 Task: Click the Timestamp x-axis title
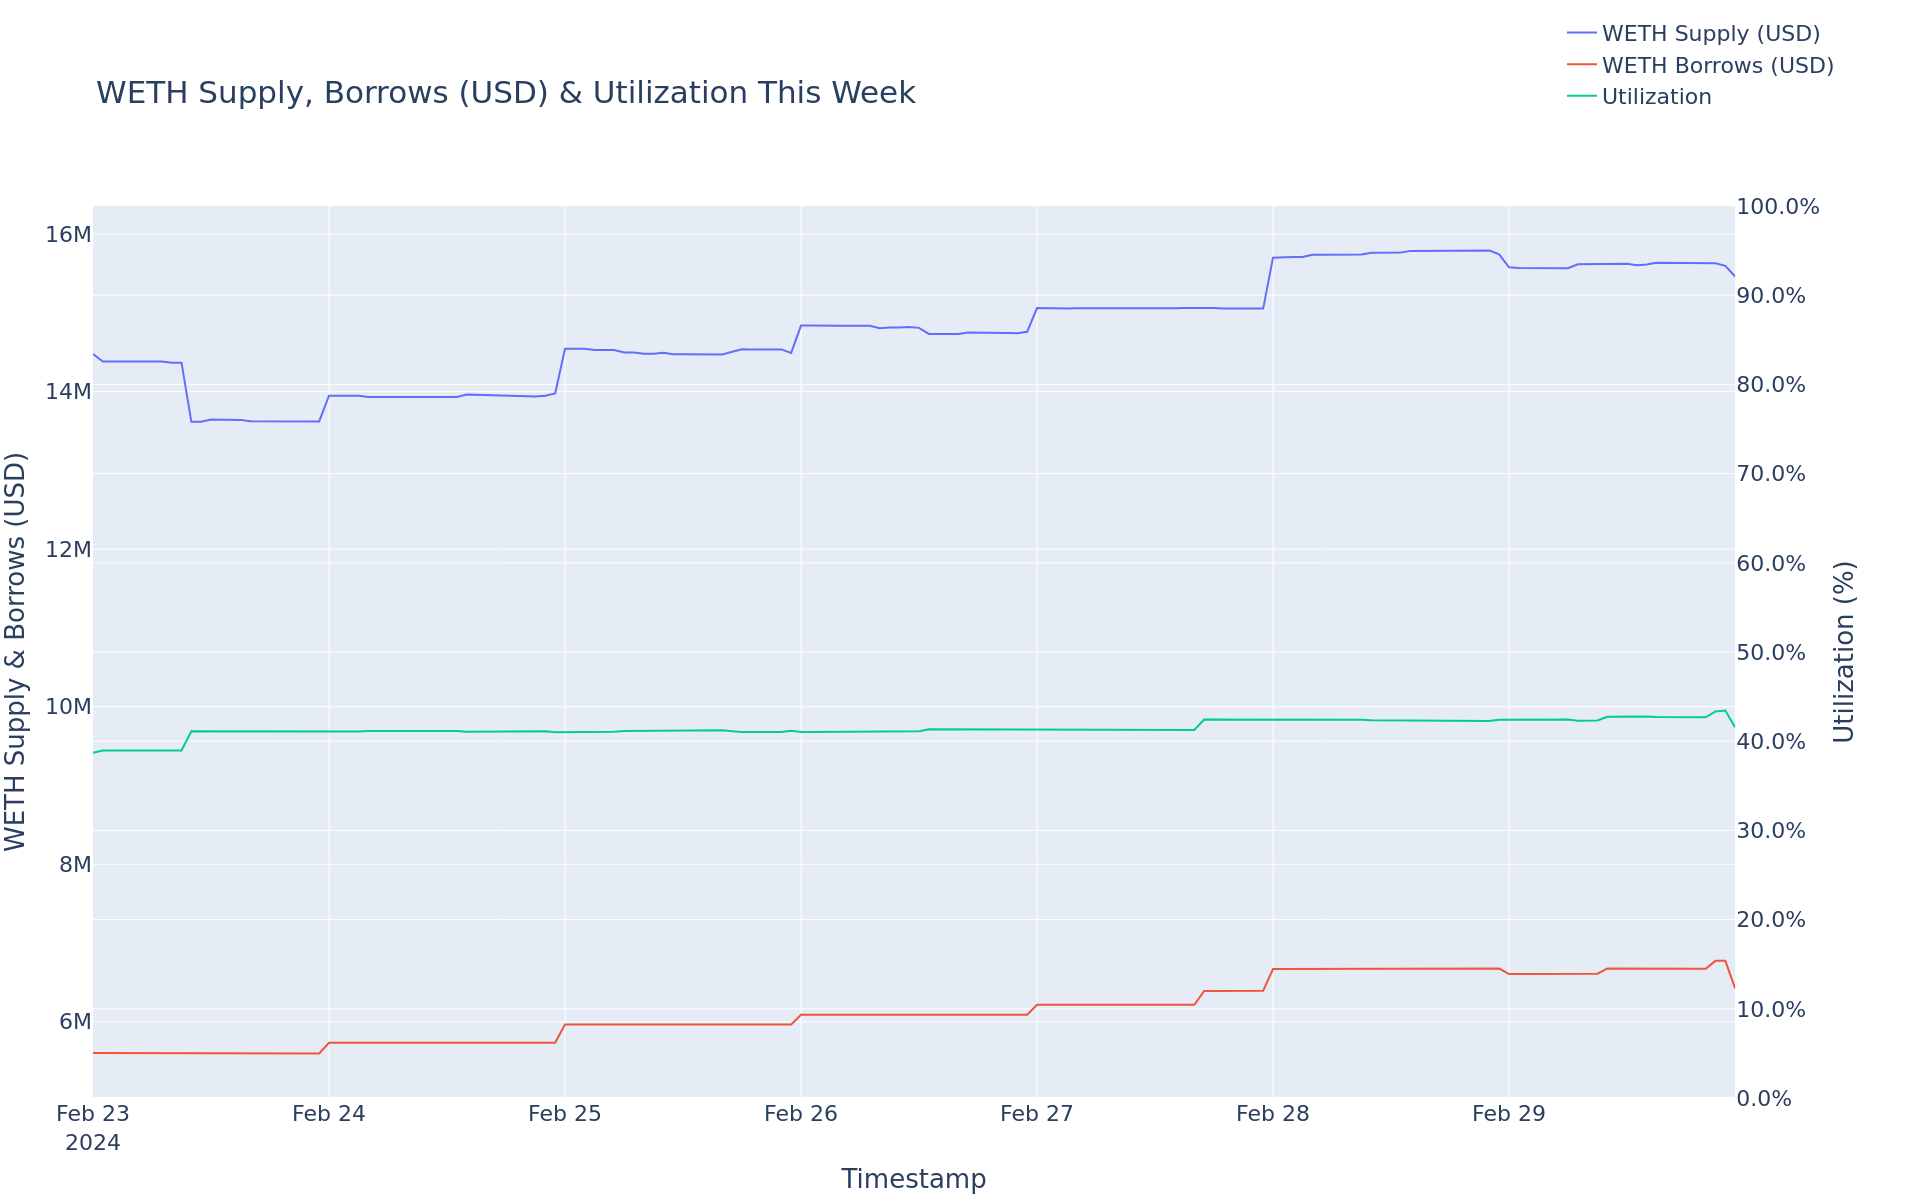(913, 1179)
